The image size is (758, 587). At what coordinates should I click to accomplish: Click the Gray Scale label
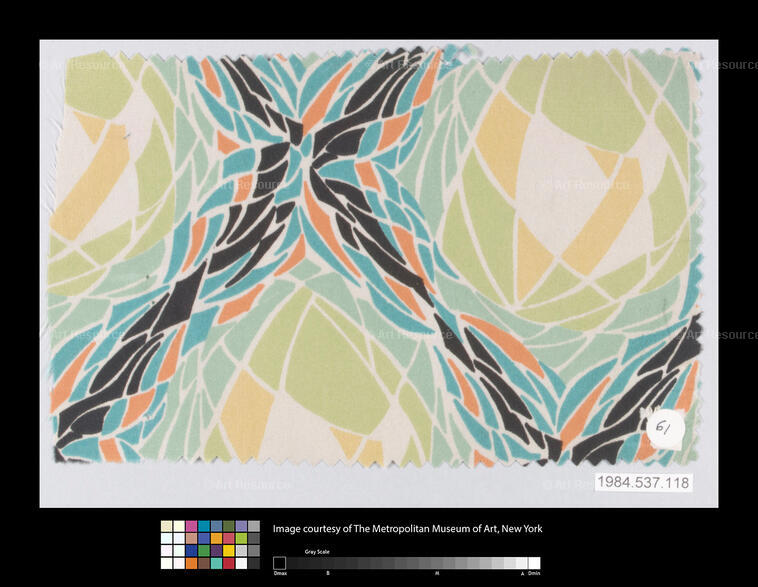(317, 552)
